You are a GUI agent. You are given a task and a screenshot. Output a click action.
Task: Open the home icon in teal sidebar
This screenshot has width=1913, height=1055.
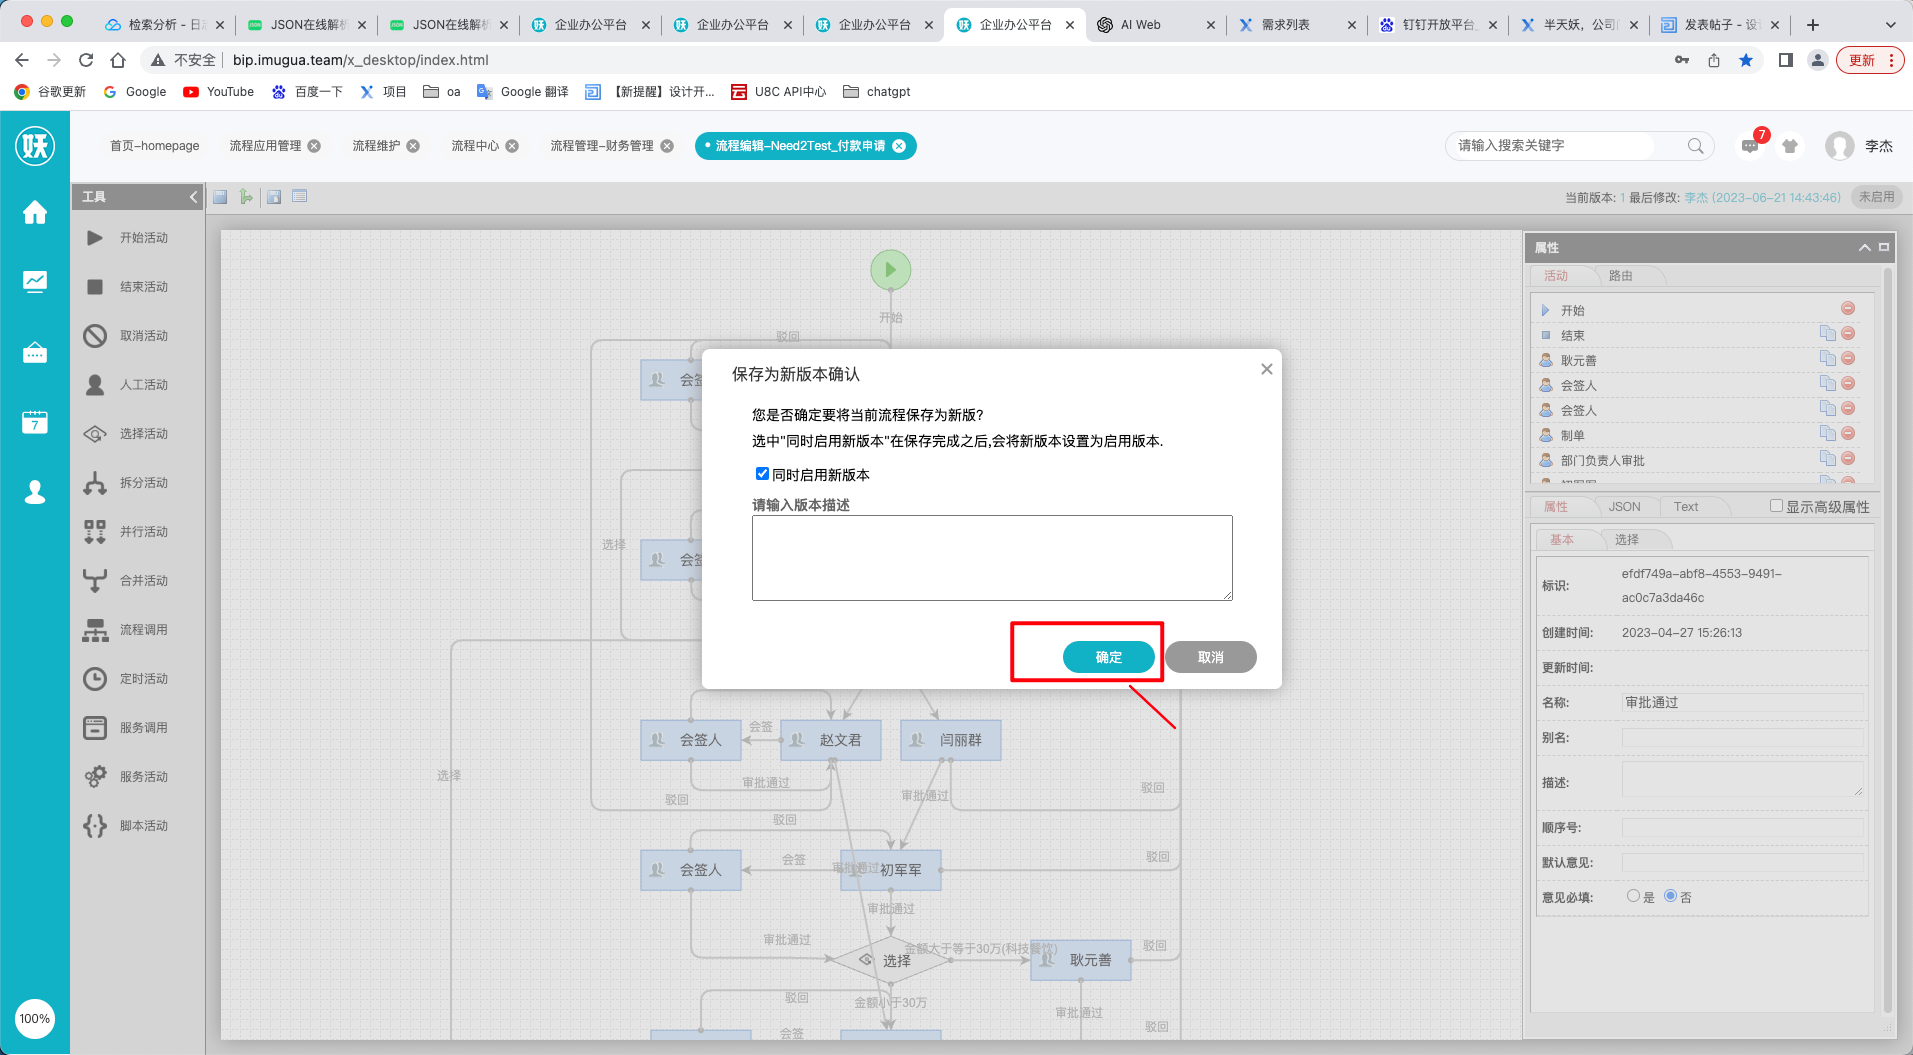tap(35, 212)
